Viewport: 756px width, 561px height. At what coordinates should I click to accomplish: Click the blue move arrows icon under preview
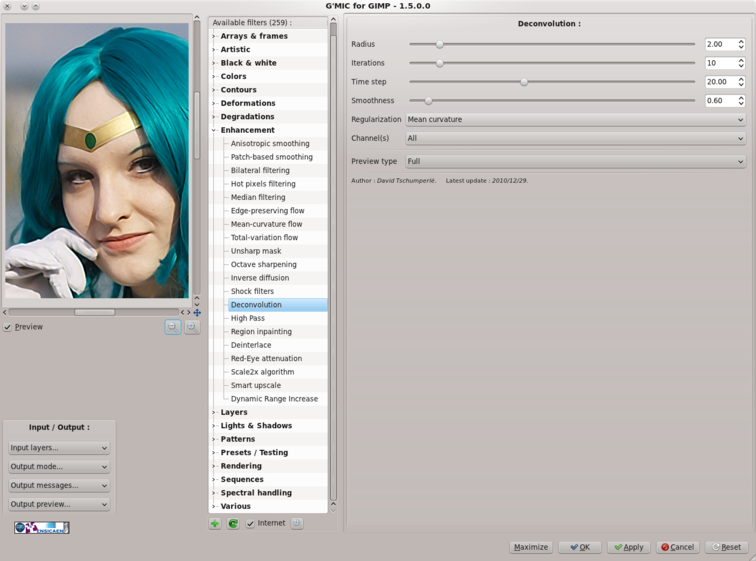(x=197, y=312)
